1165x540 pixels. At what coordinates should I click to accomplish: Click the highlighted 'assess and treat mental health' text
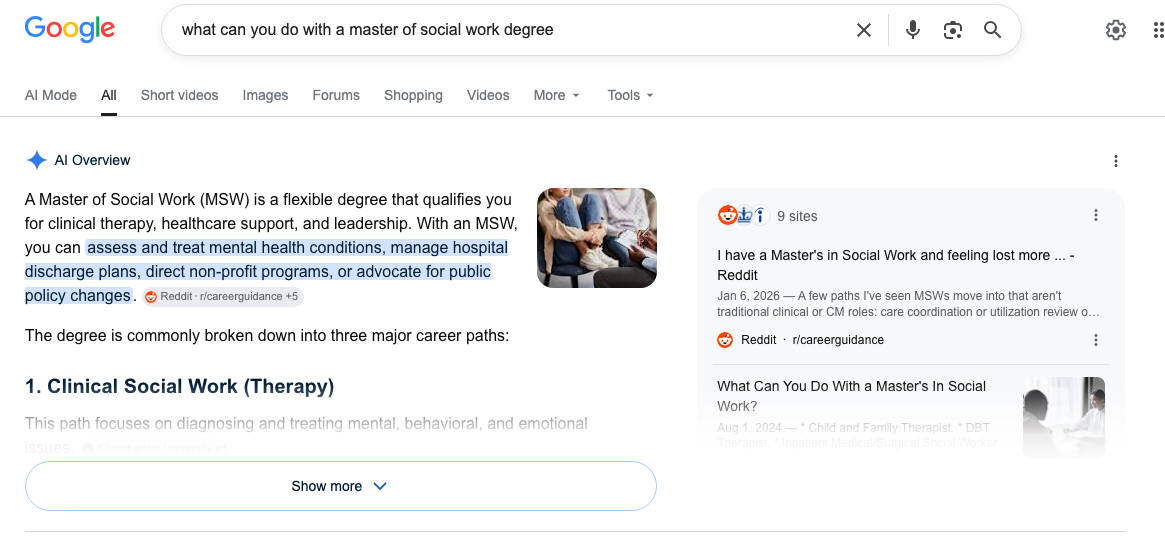[x=266, y=271]
